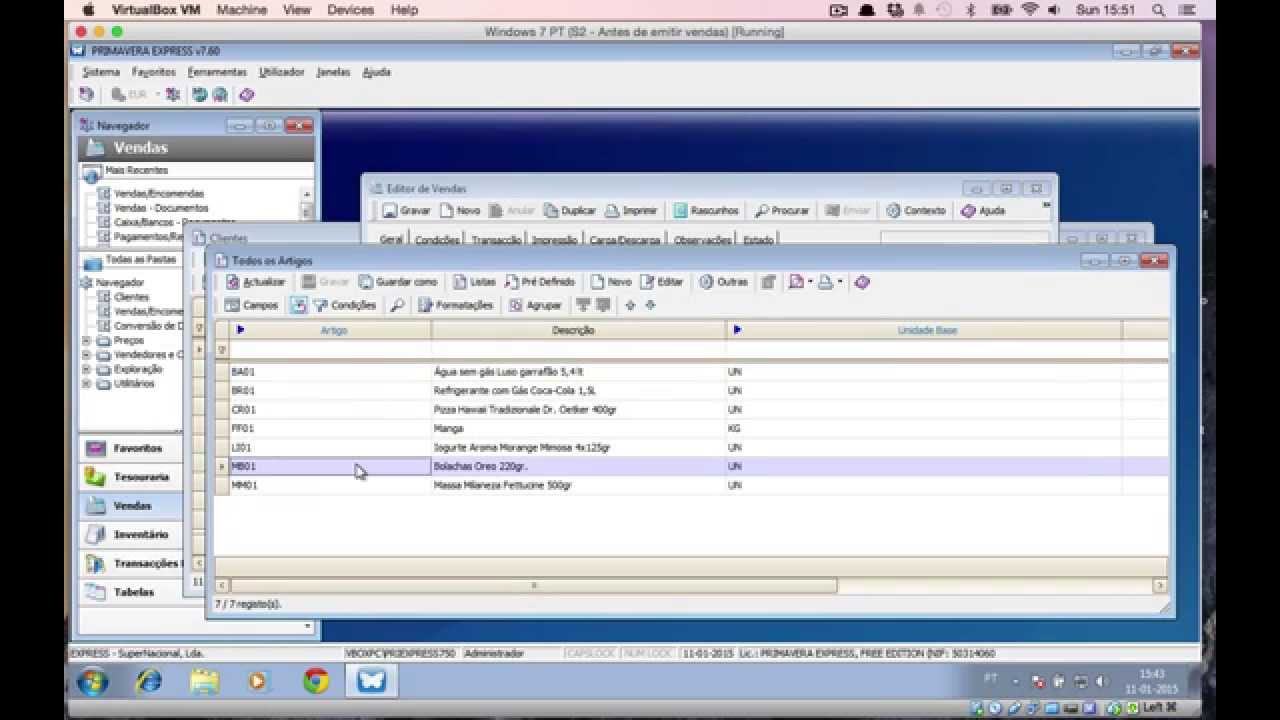Open the Inventário navigator section
Screen dimensions: 1280x720
pyautogui.click(x=130, y=534)
